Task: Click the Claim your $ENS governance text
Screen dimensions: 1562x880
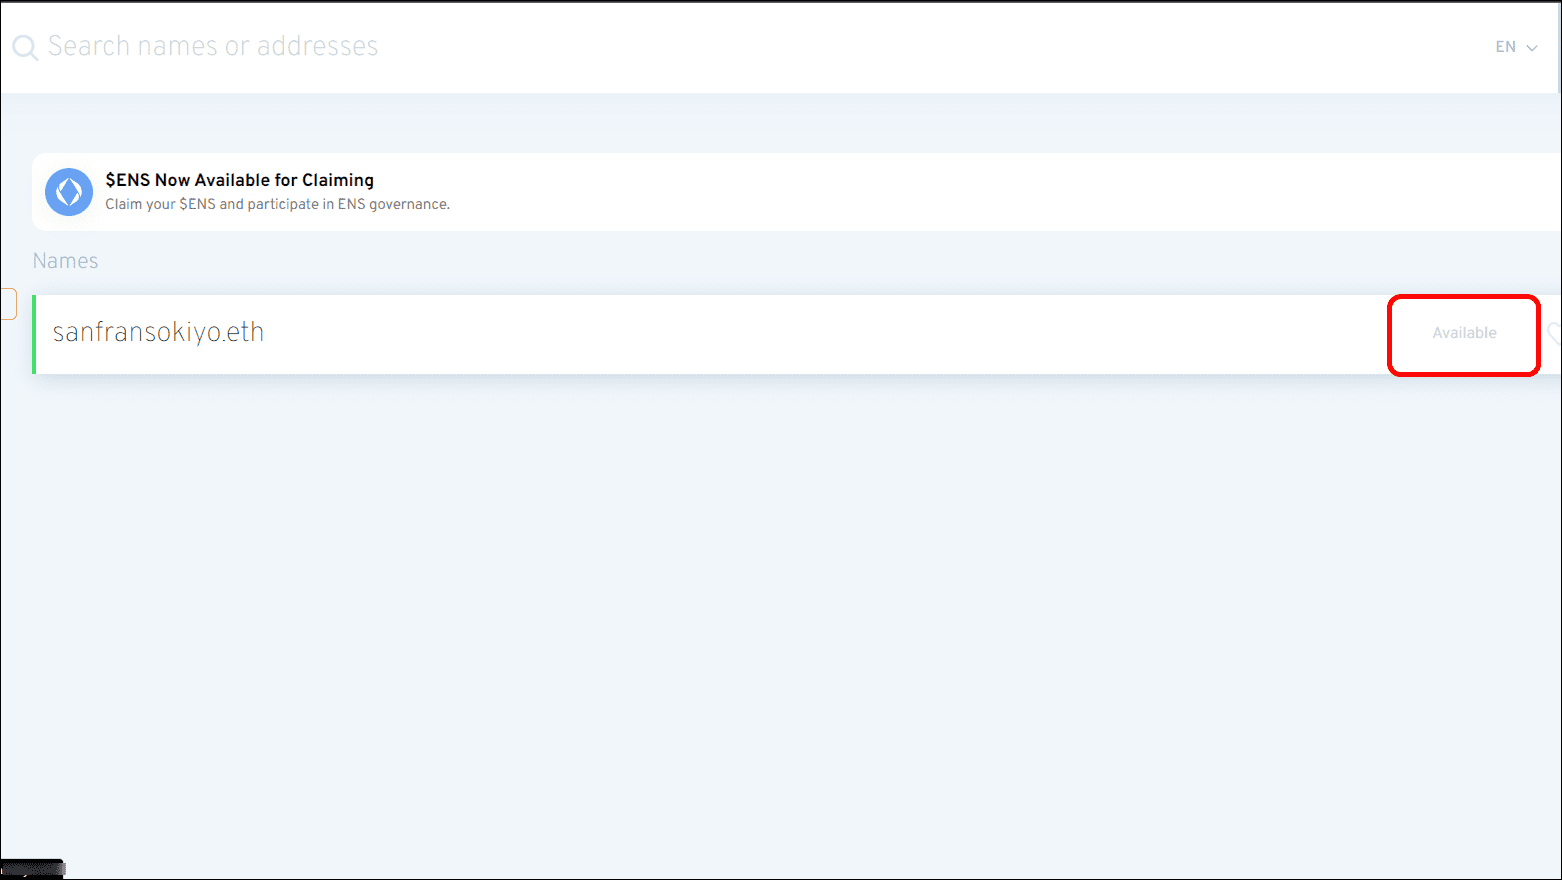Action: [278, 204]
